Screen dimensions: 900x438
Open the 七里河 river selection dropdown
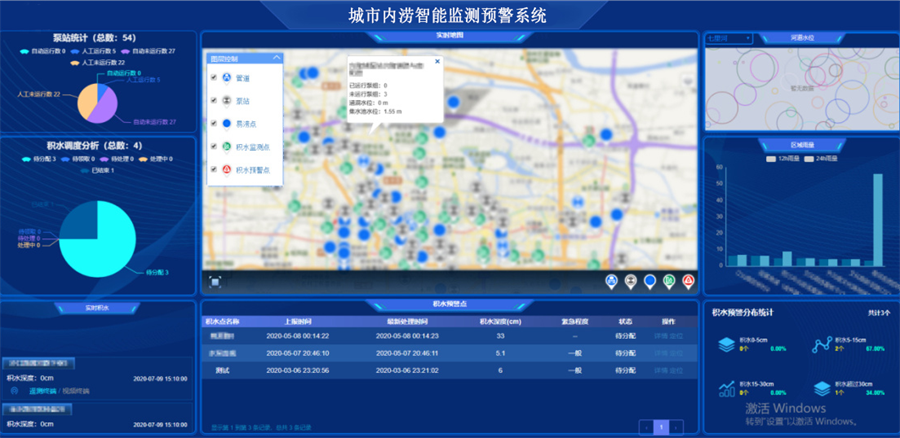point(728,38)
